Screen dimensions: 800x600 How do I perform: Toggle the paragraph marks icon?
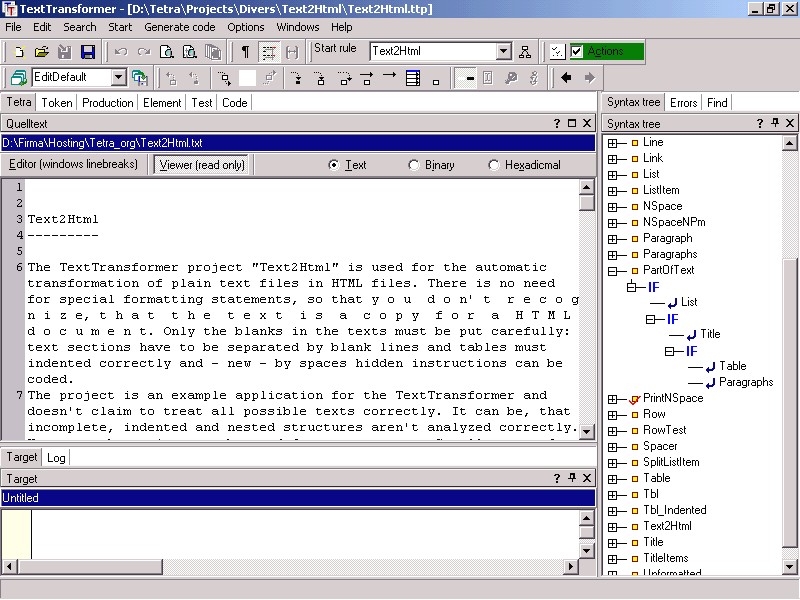(x=245, y=51)
